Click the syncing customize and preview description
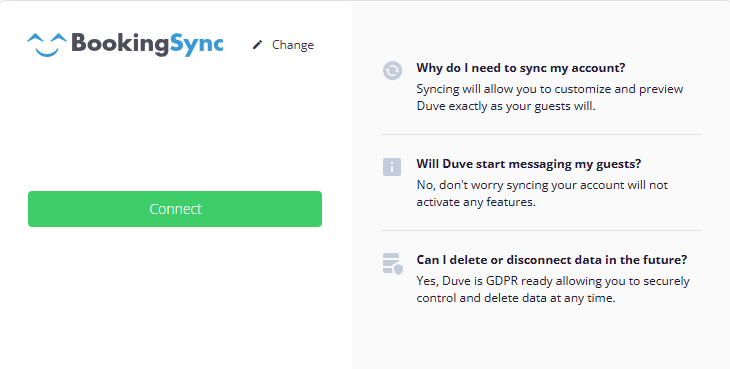The width and height of the screenshot is (730, 369). [x=550, y=98]
